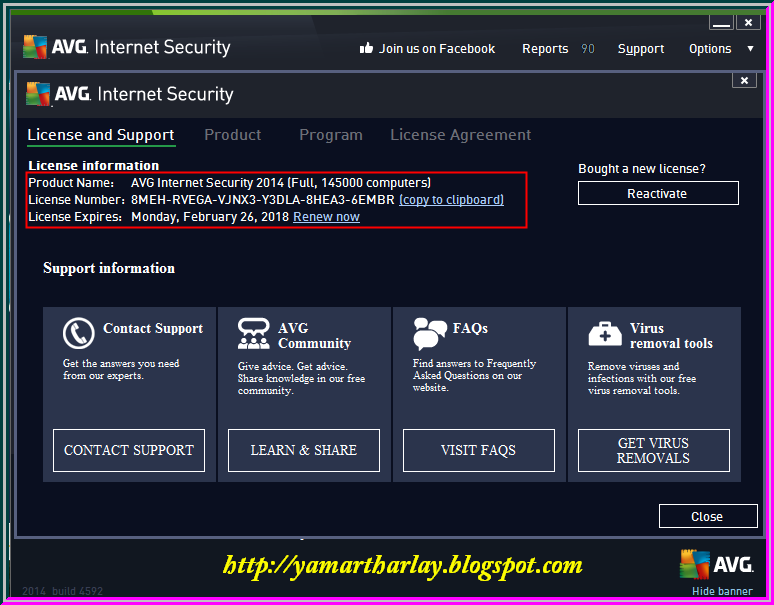Screen dimensions: 774x605
Task: Click the product name AVG Internet Security 2014 text
Action: click(281, 183)
